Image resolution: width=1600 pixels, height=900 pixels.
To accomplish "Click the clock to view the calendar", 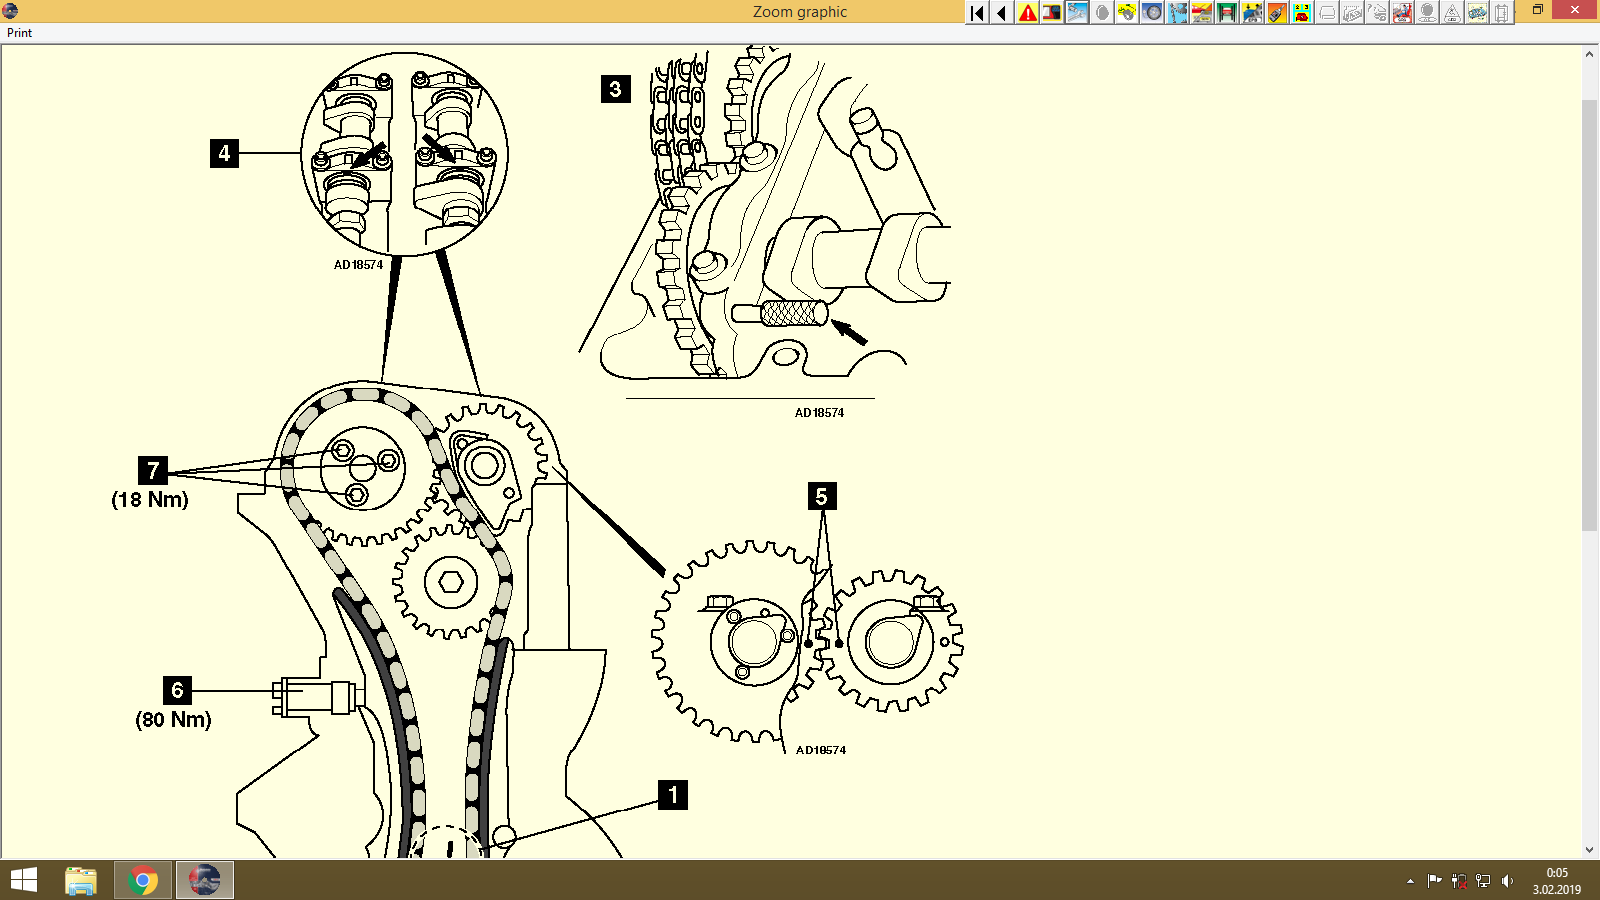I will click(1555, 880).
